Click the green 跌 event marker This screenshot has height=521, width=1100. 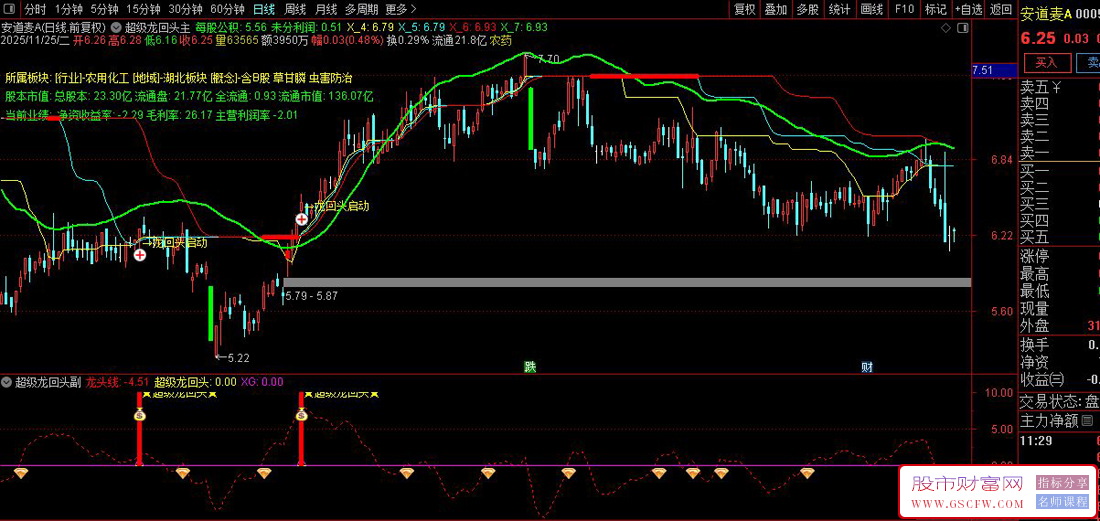pos(530,366)
